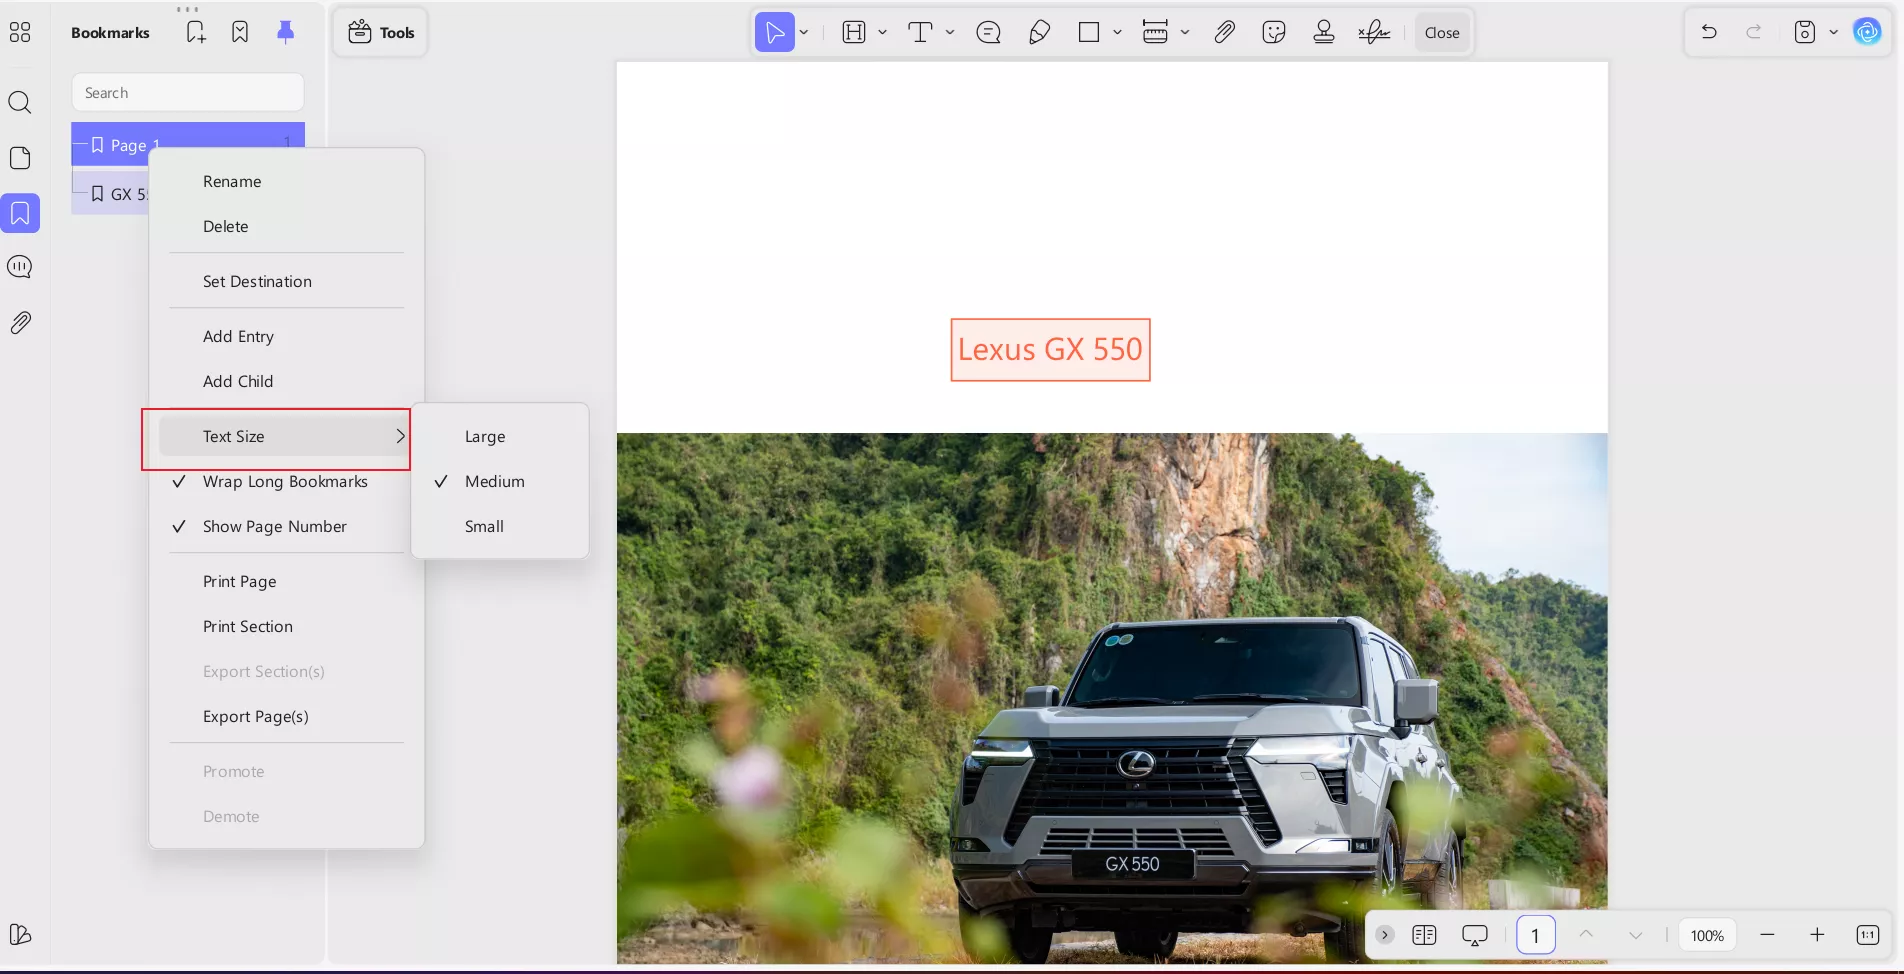Select the cursor selection tool
1904x974 pixels.
click(774, 32)
